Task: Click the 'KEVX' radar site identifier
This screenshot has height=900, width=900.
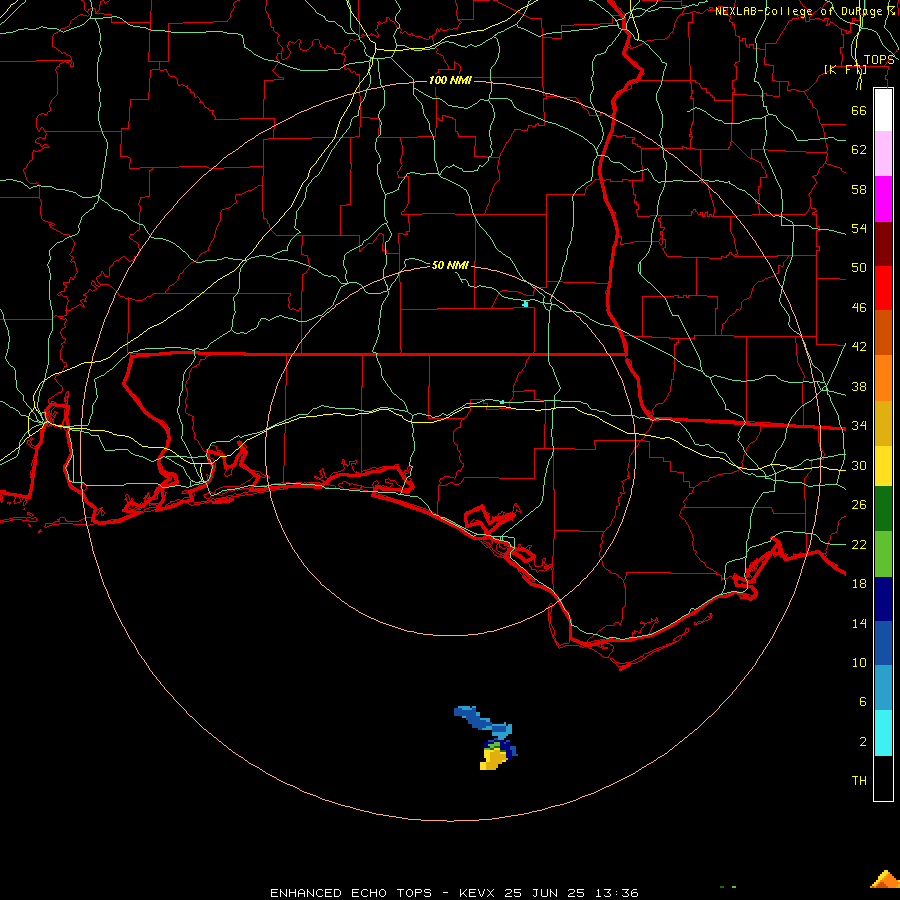Action: click(x=478, y=893)
